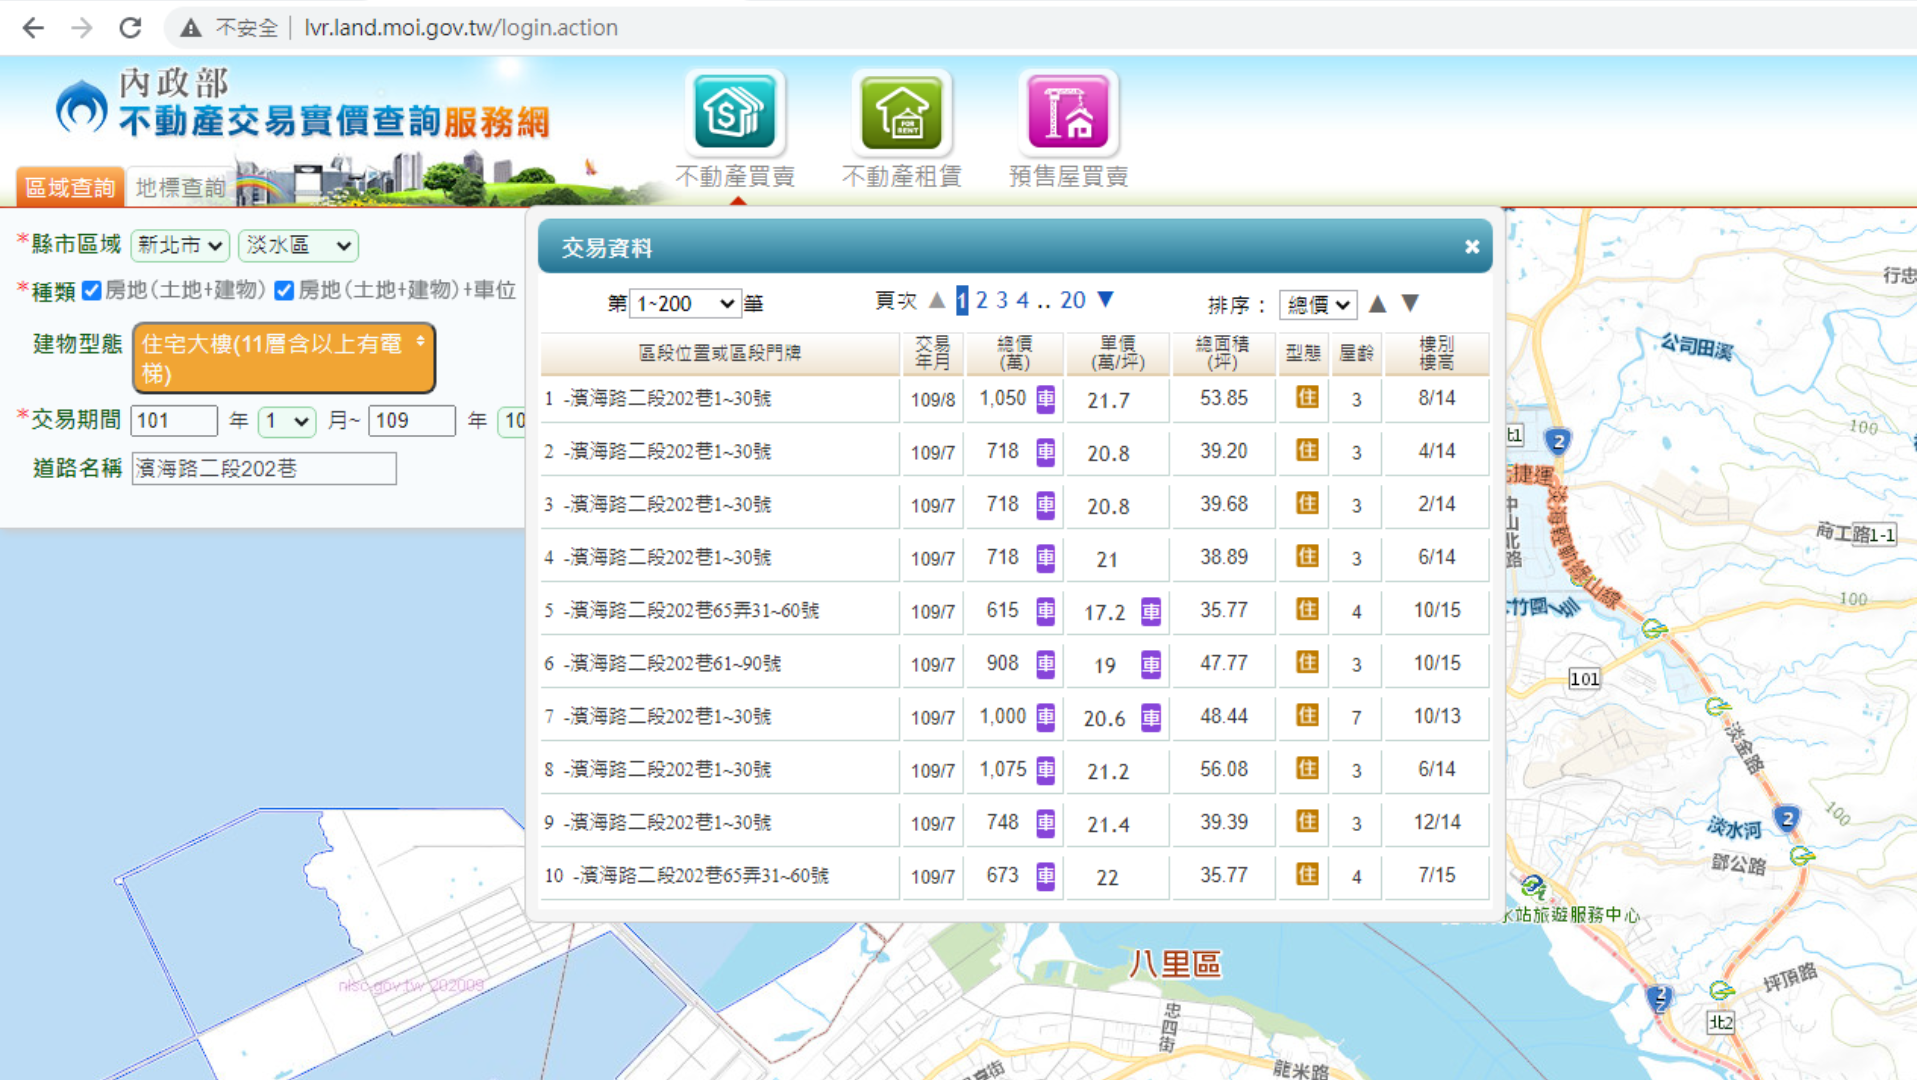Click the purple 車 icon in row 2 總價

[1045, 452]
